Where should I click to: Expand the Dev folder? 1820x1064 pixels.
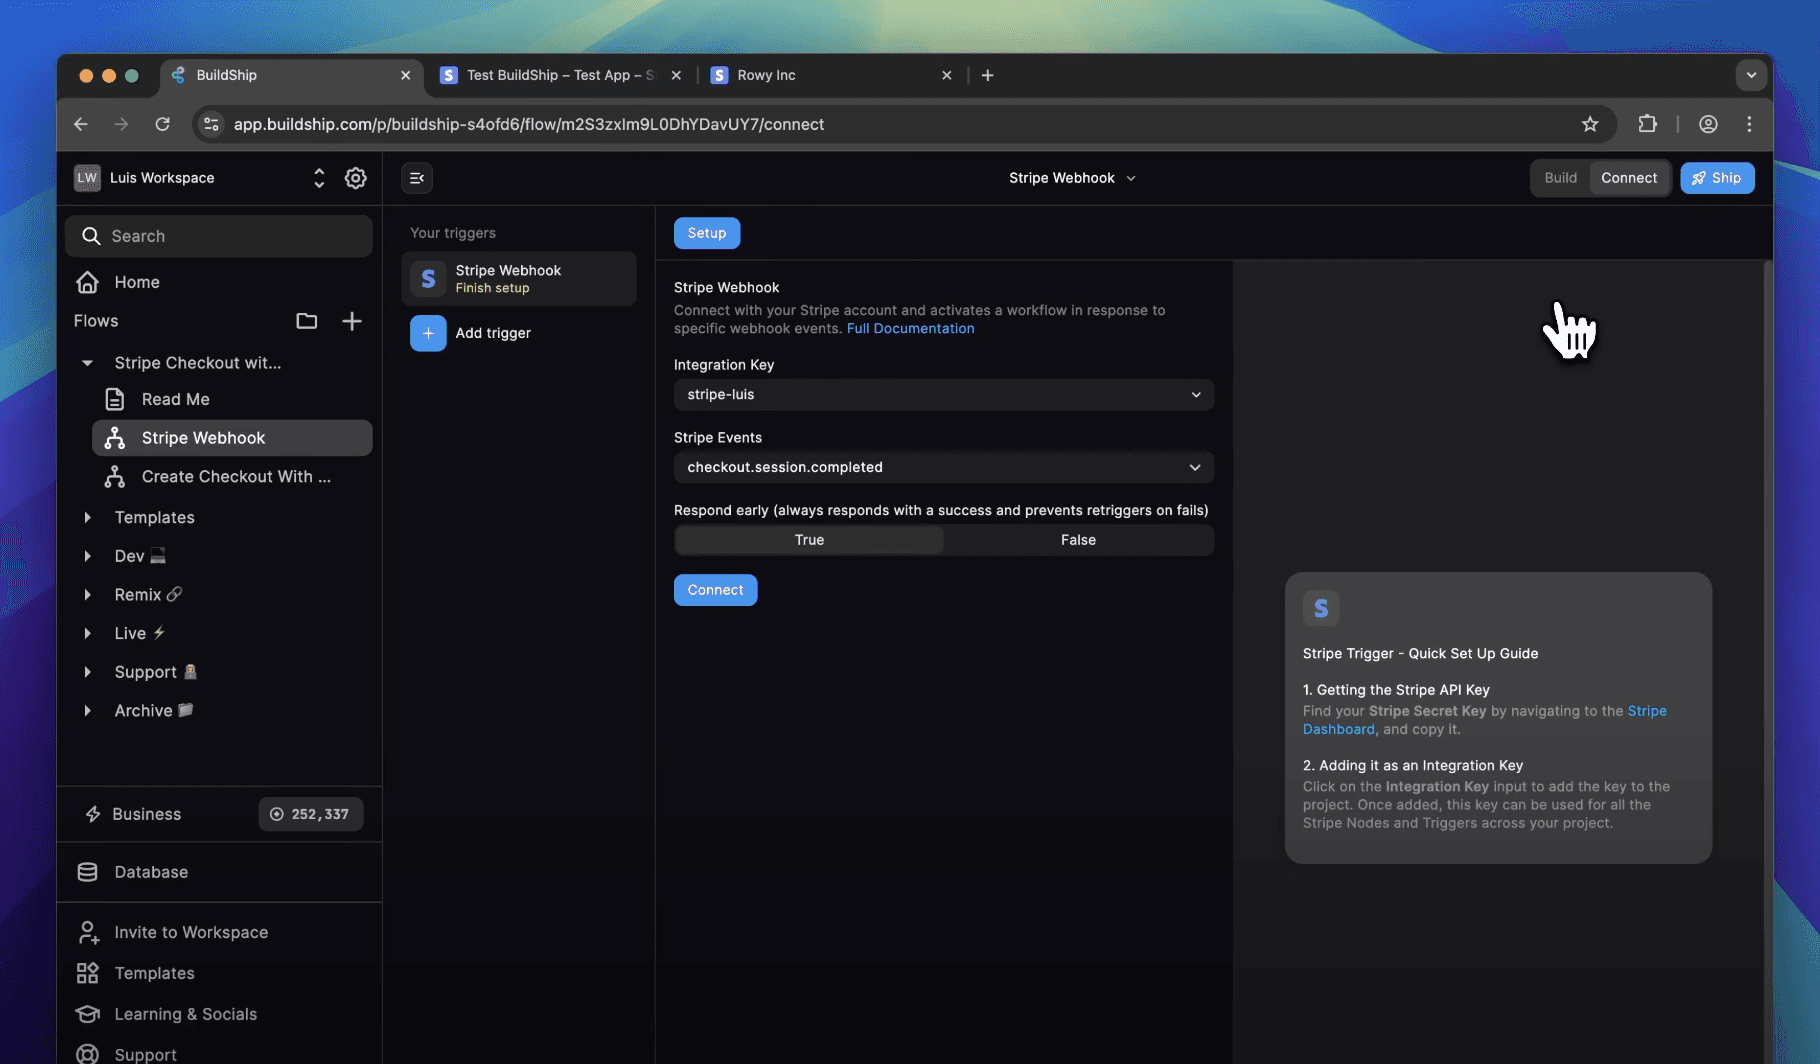[x=87, y=556]
